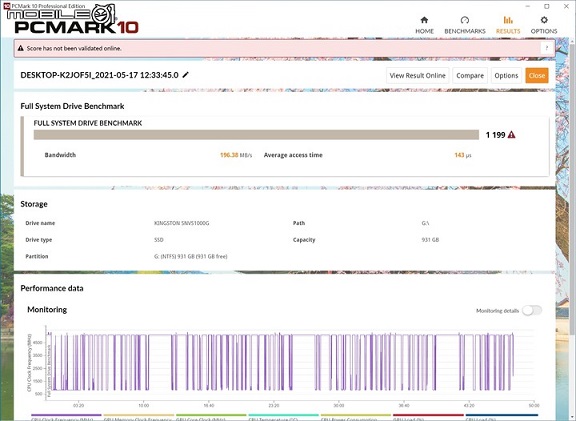576x421 pixels.
Task: Click the question mark help icon in banner
Action: (547, 48)
